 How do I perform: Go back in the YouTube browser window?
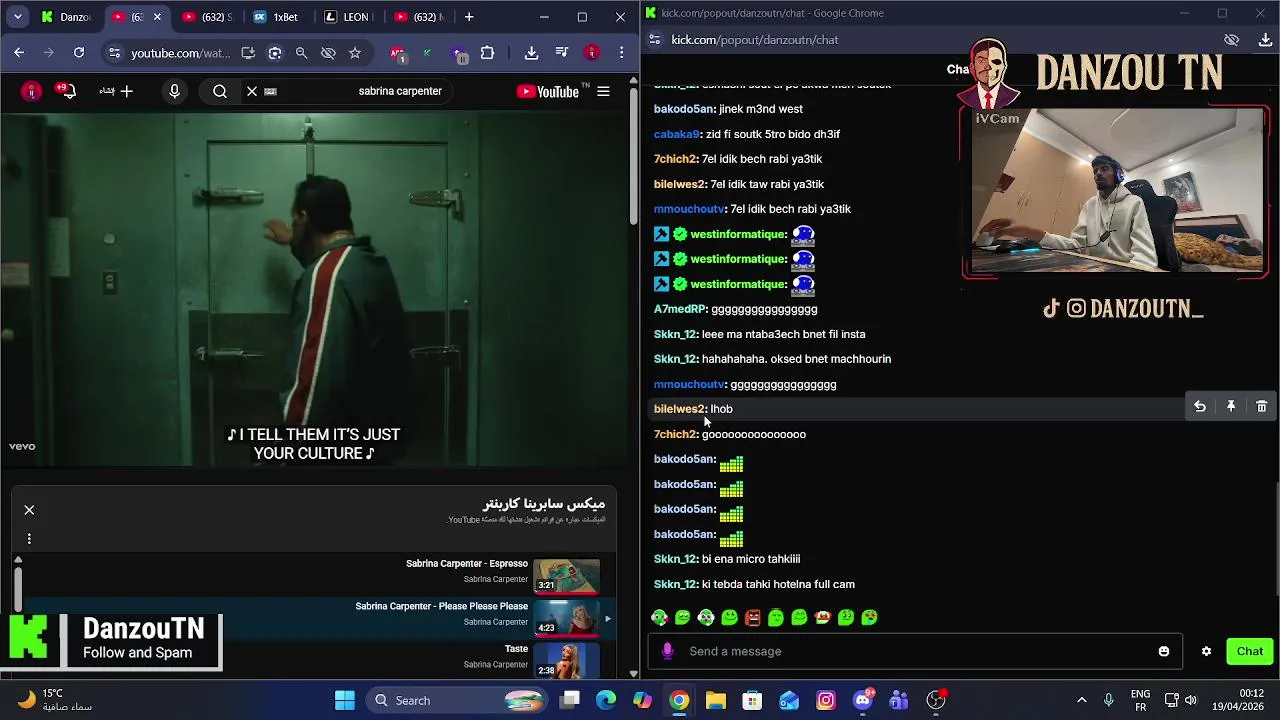tap(19, 53)
